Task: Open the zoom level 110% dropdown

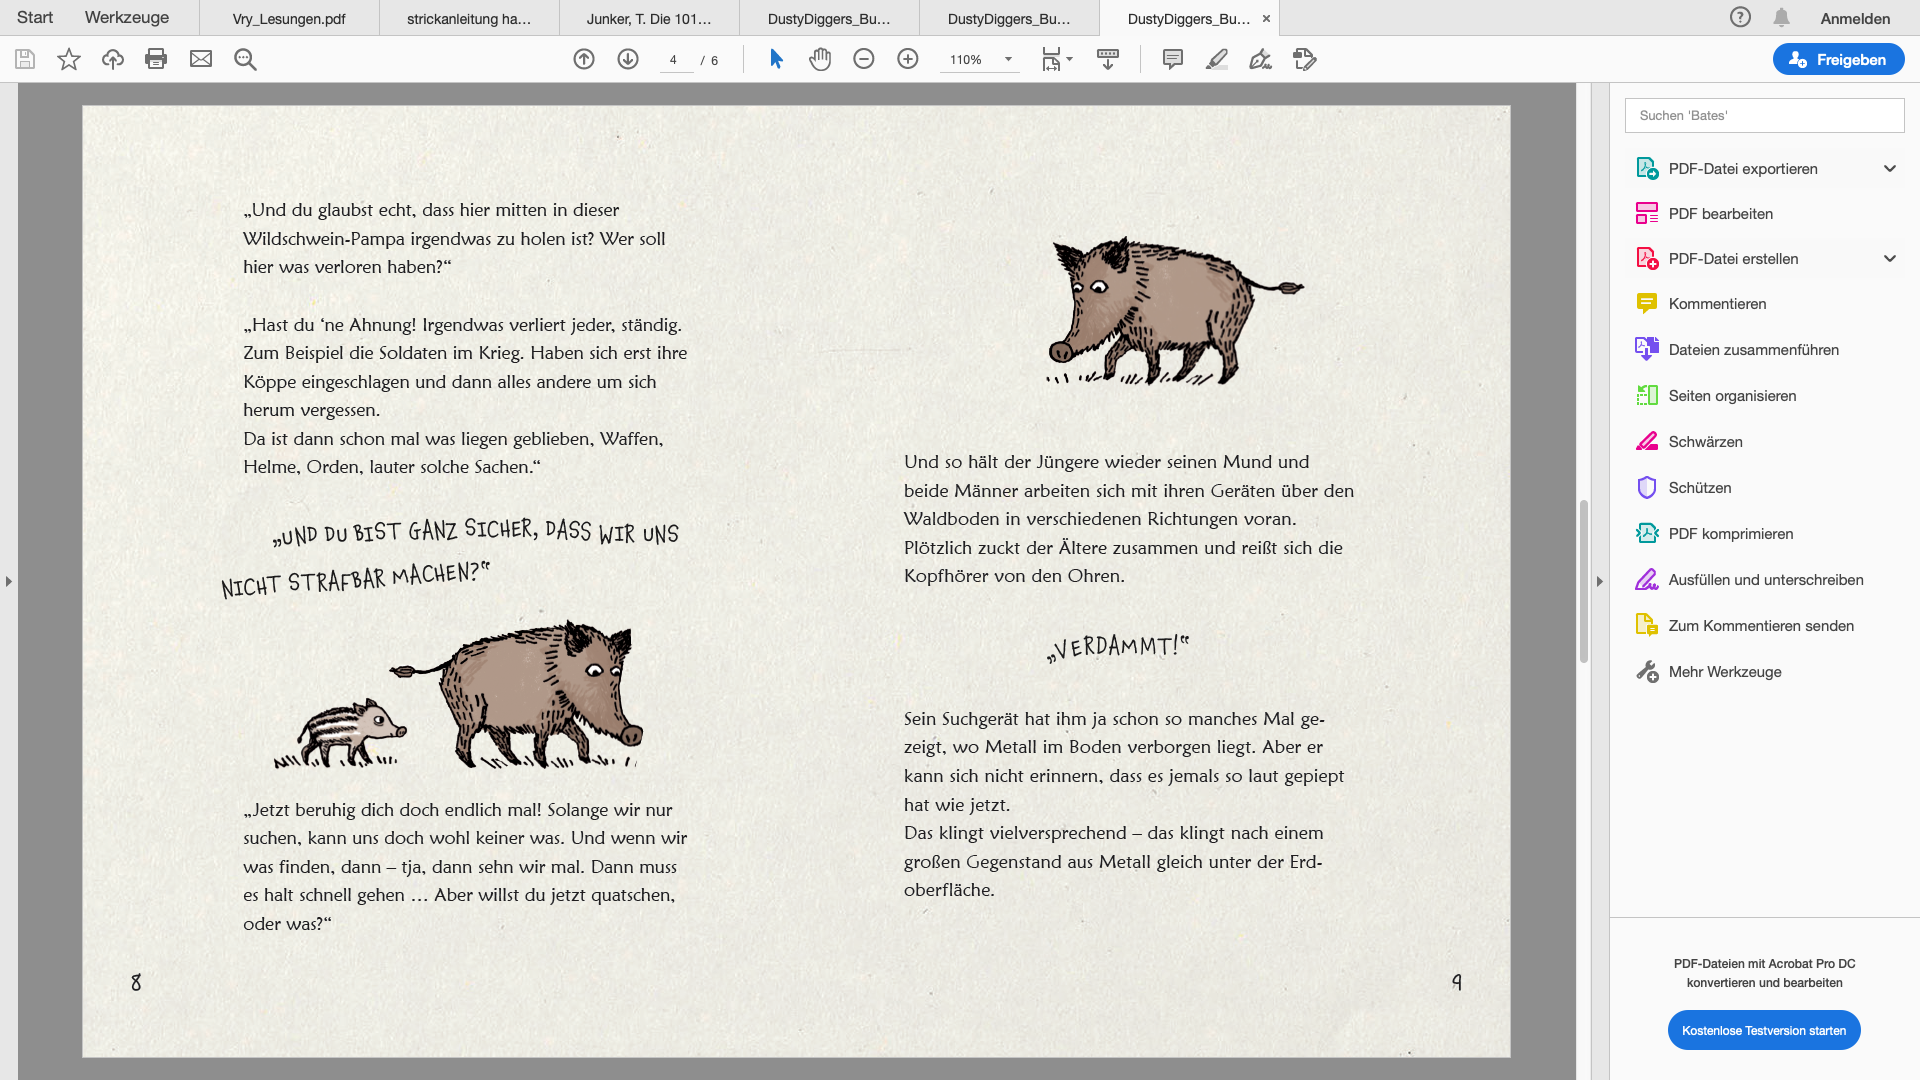Action: point(1008,59)
